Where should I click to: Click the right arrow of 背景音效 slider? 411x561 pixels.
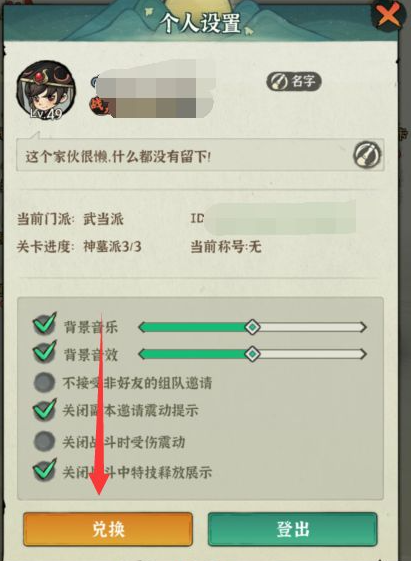pyautogui.click(x=363, y=354)
